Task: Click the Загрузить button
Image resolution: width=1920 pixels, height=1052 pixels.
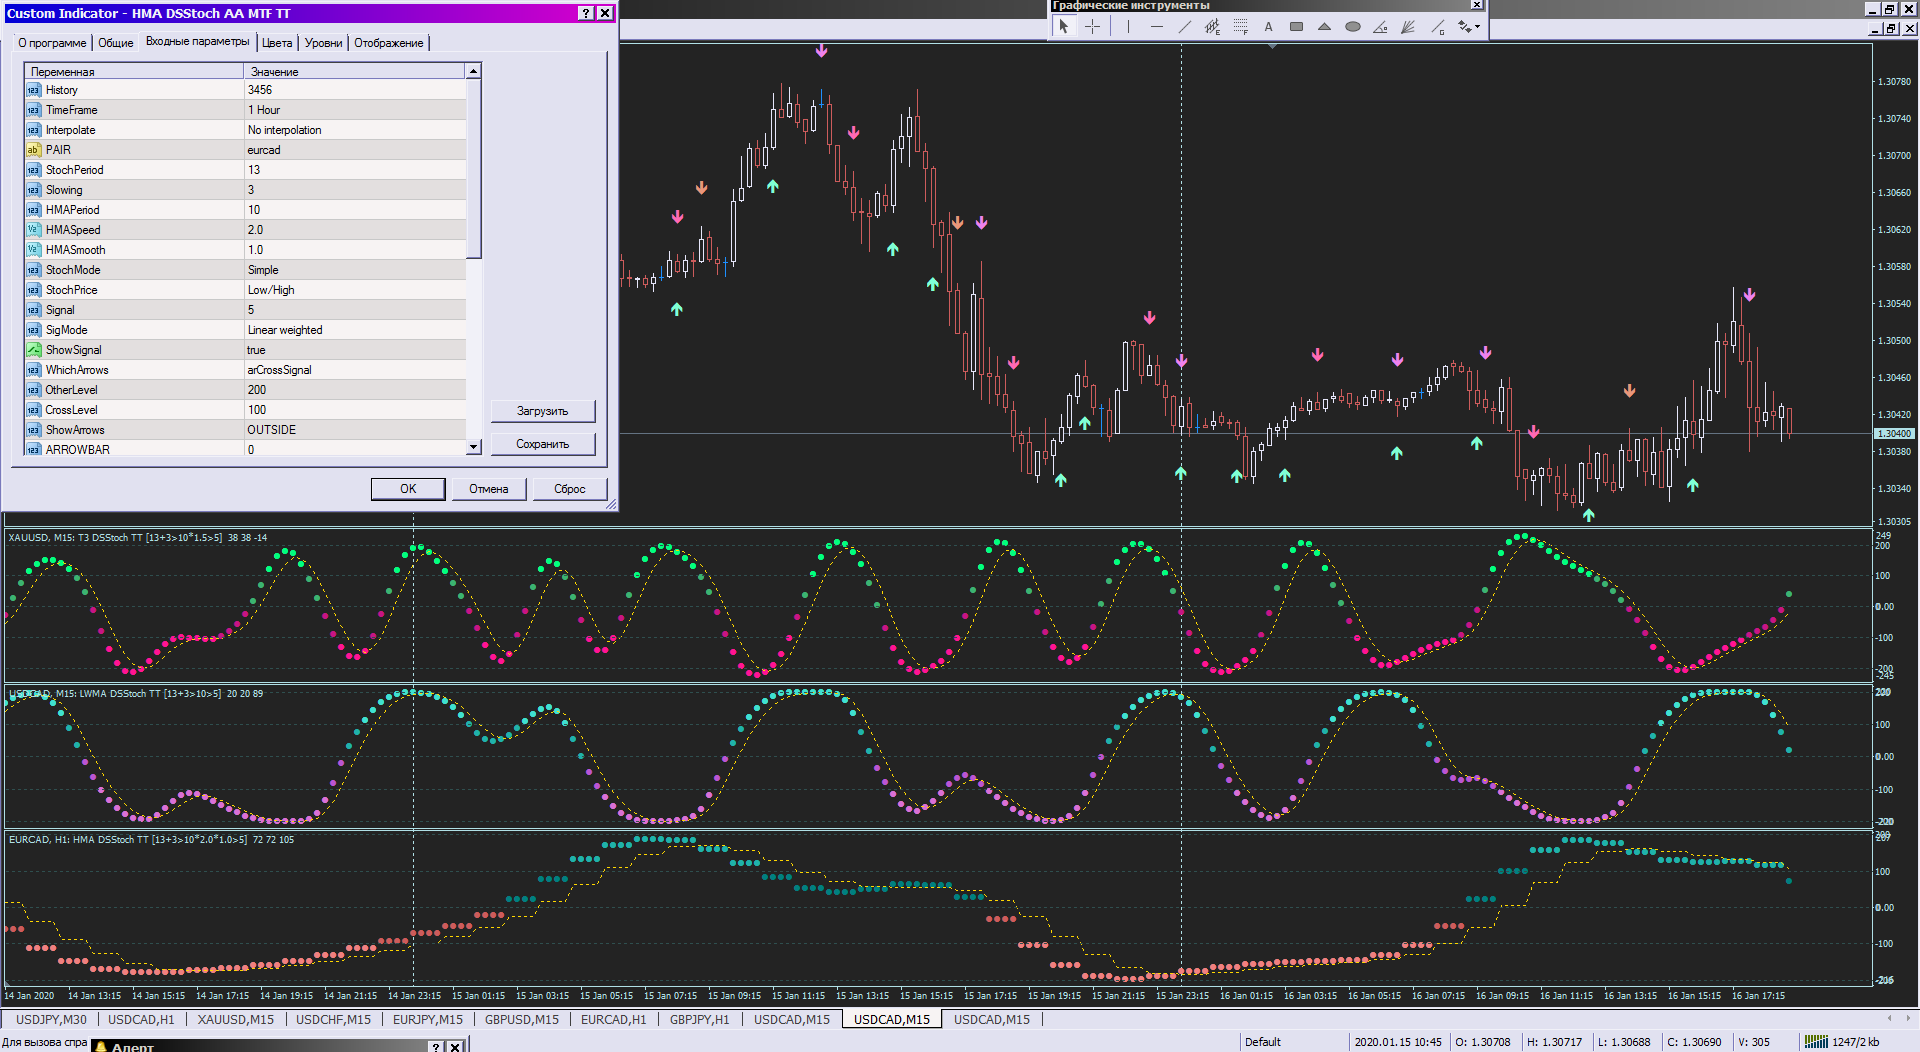Action: [542, 411]
